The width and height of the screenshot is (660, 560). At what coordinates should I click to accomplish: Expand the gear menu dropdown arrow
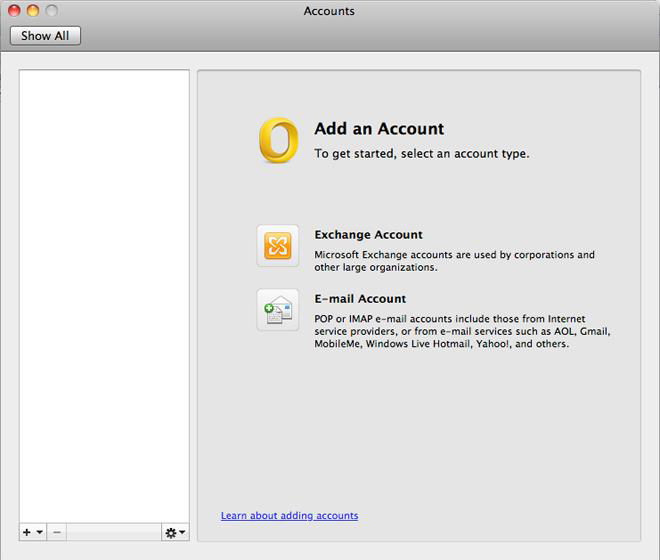[182, 533]
